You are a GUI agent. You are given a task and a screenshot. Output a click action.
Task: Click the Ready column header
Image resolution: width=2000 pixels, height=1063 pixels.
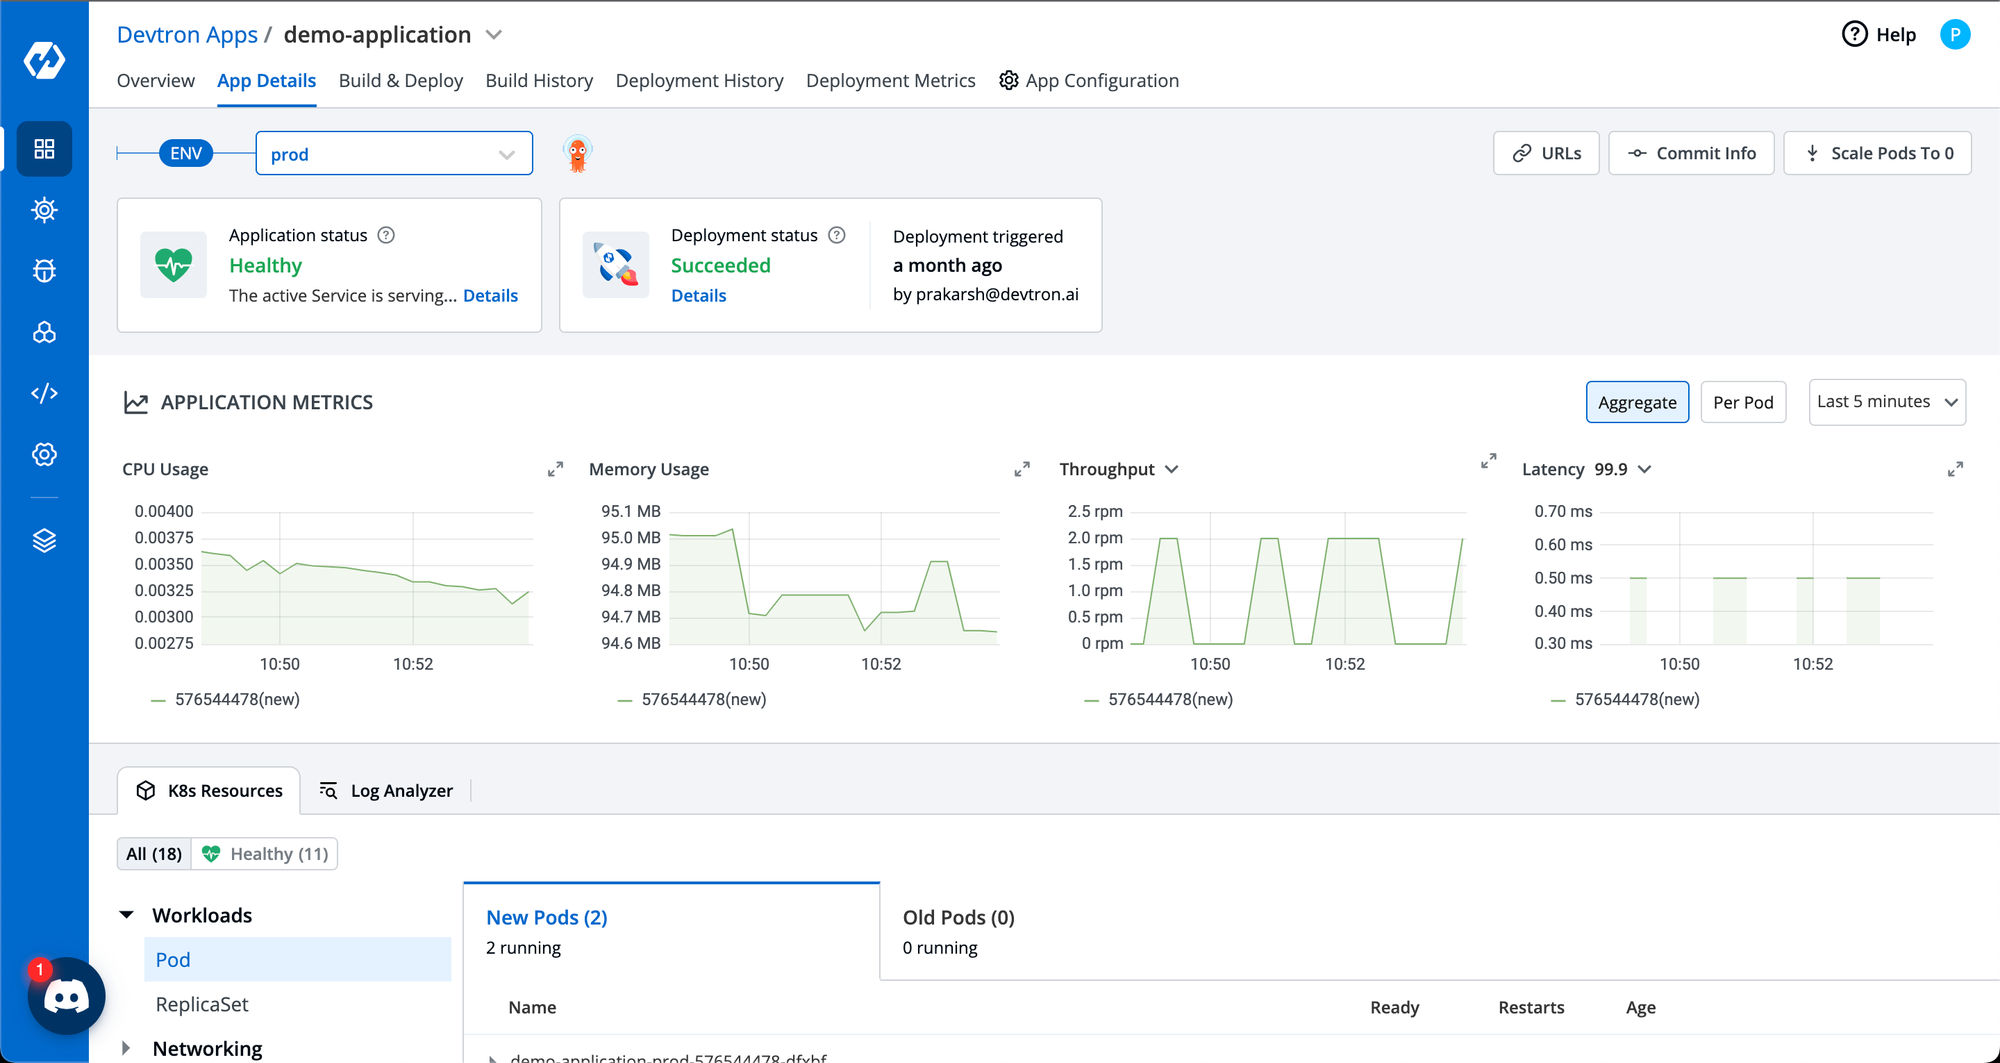click(1394, 1008)
